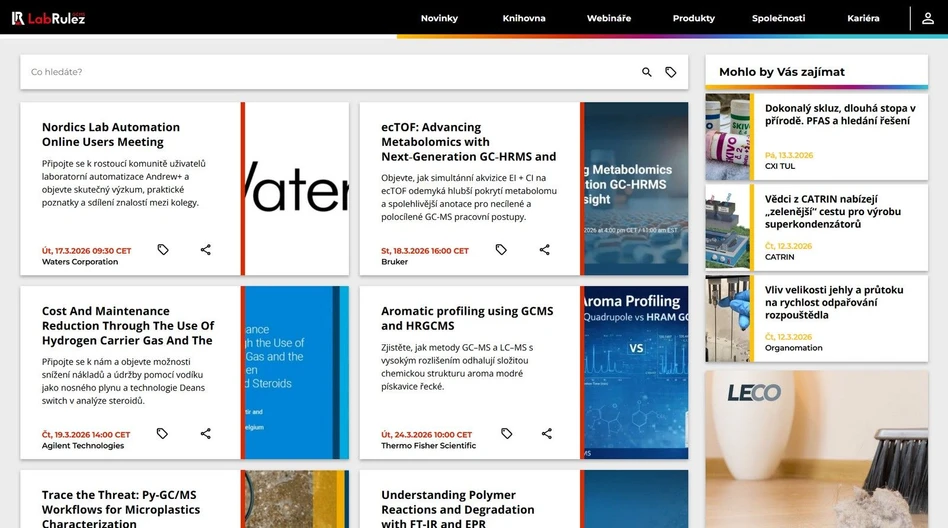Click the LECO advertisement banner

(816, 450)
